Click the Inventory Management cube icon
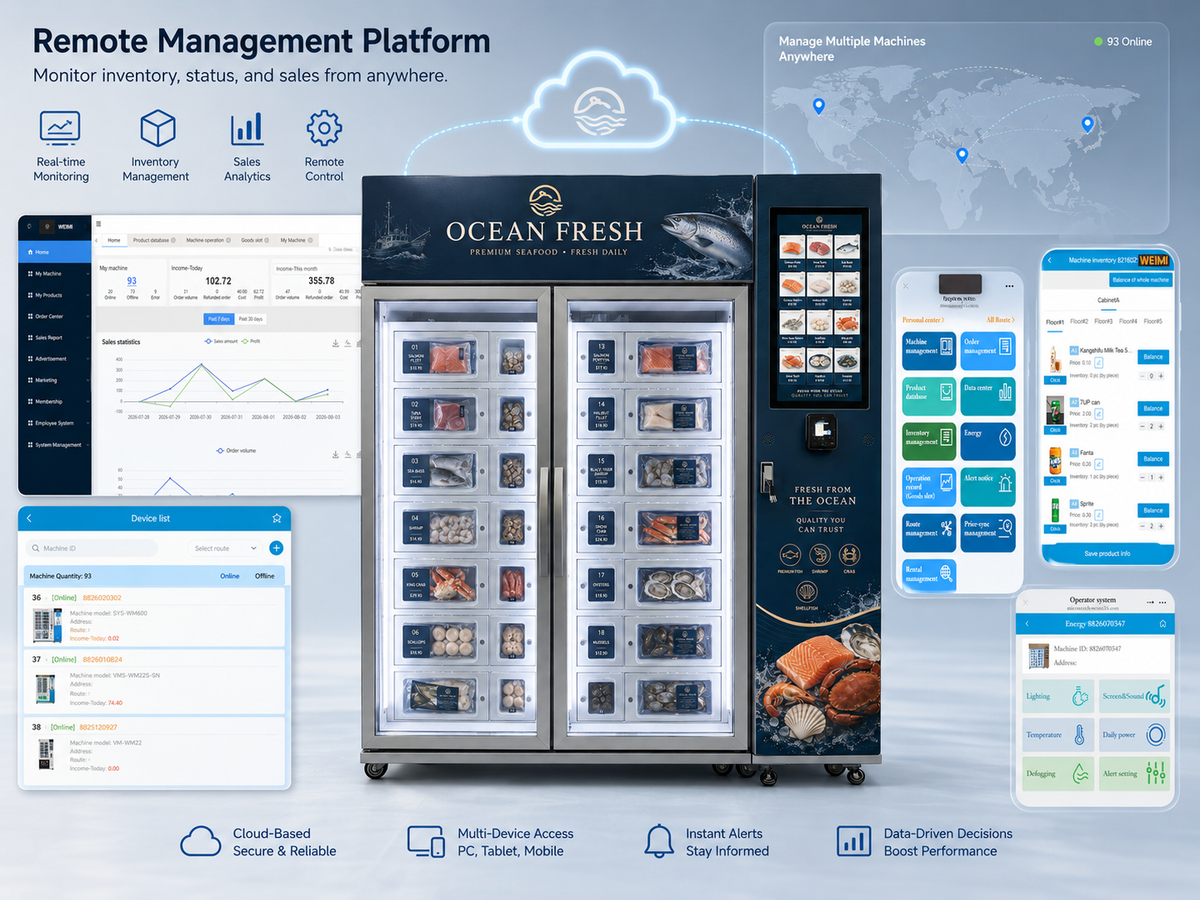The image size is (1200, 900). tap(157, 128)
